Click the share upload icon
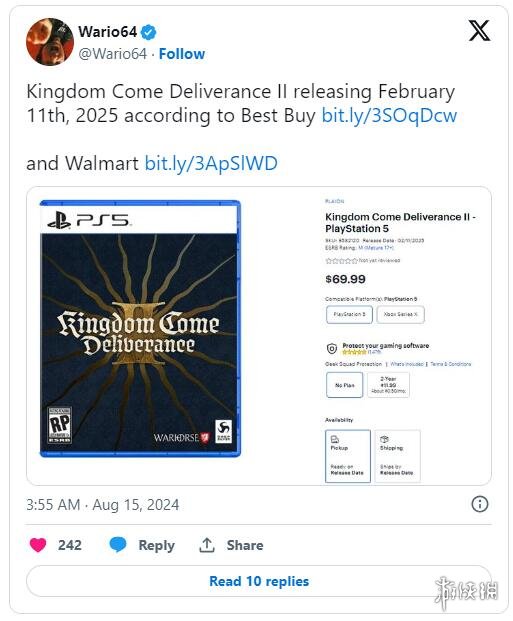 [x=207, y=545]
